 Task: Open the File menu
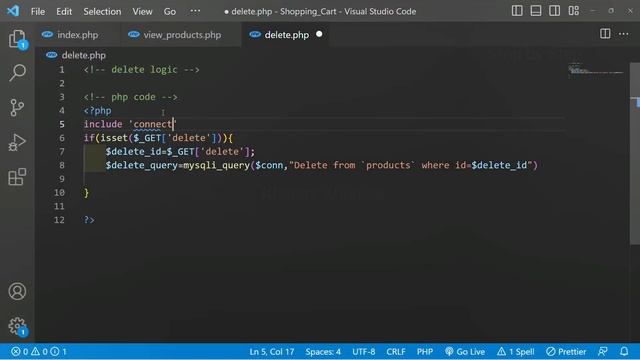38,11
